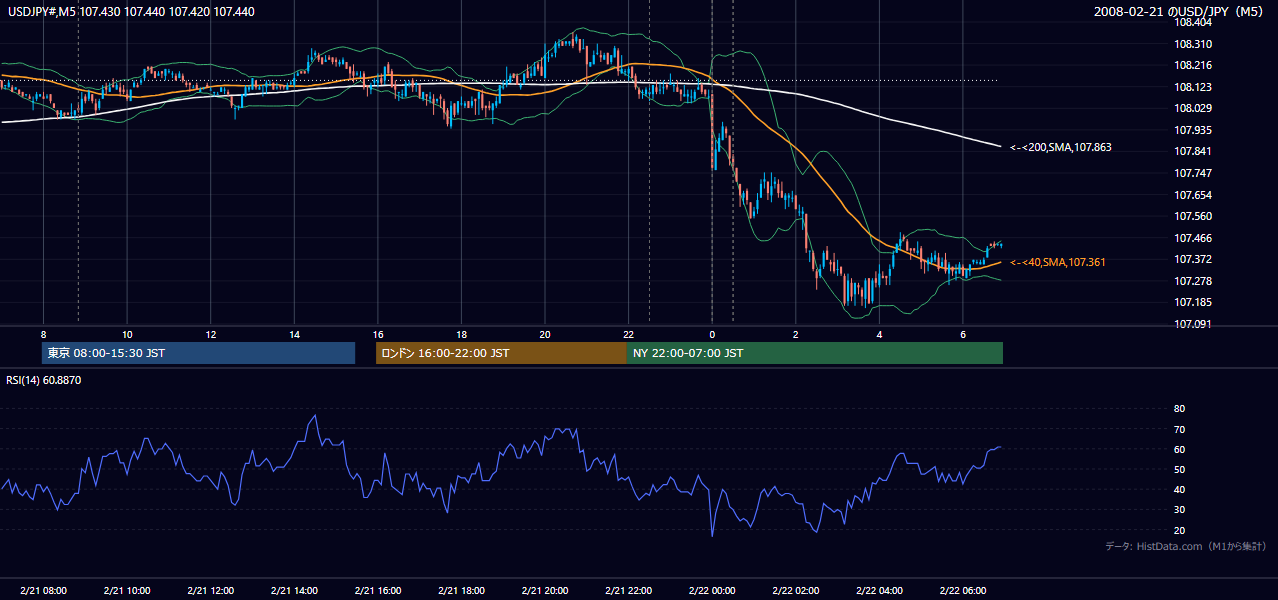Click RSI axis level 40
Image resolution: width=1278 pixels, height=600 pixels.
click(1179, 489)
